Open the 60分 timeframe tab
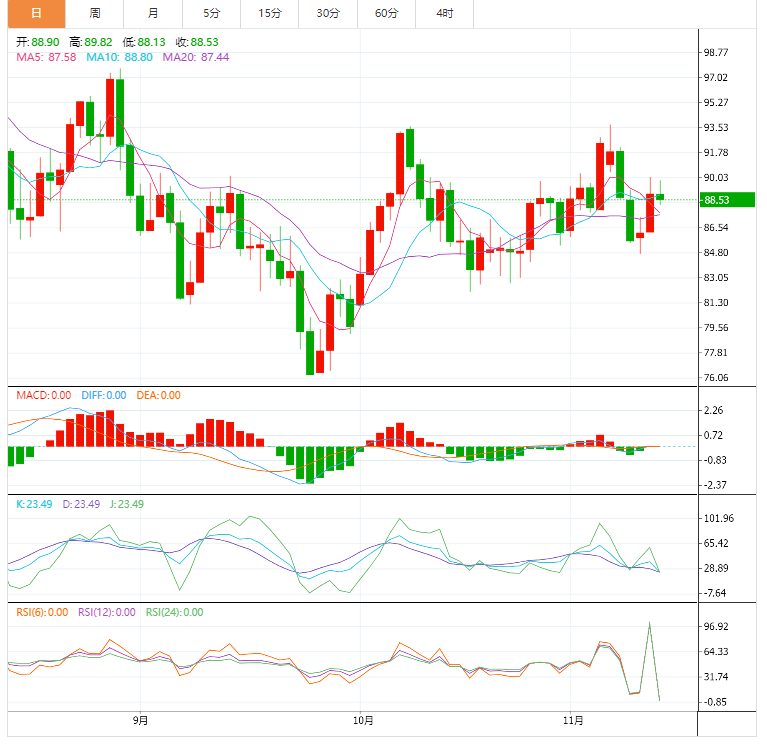 pos(386,13)
